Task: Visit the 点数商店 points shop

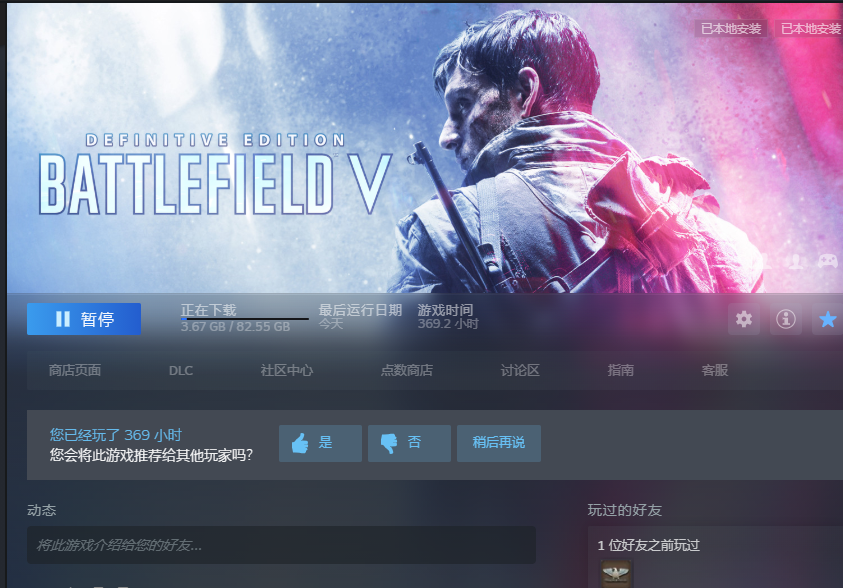Action: click(406, 370)
